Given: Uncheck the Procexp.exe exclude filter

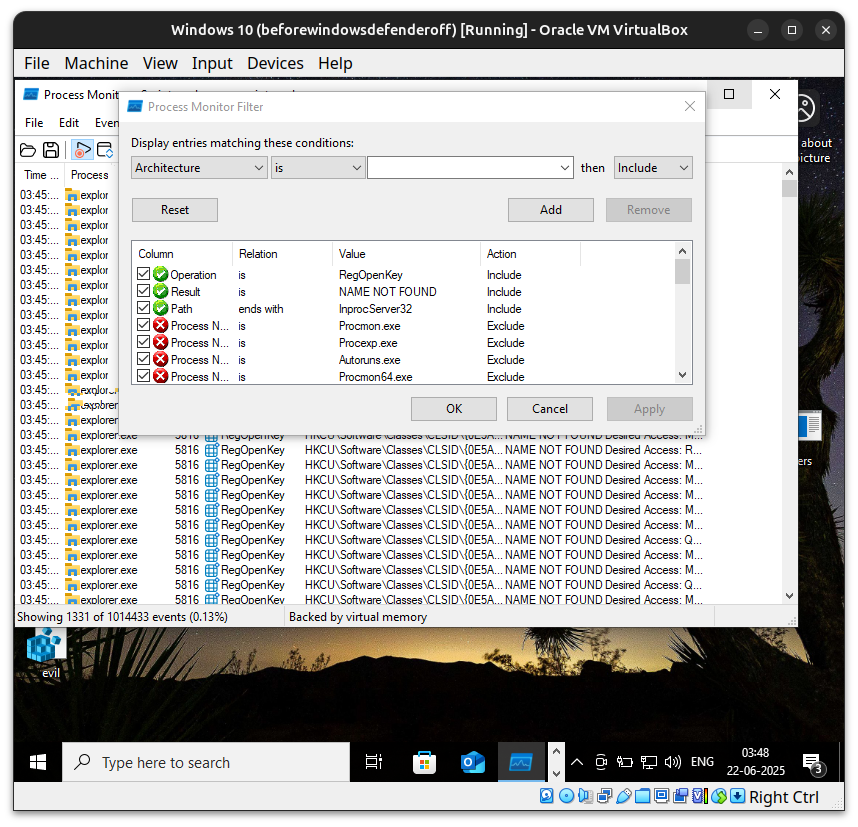Looking at the screenshot, I should pyautogui.click(x=143, y=342).
